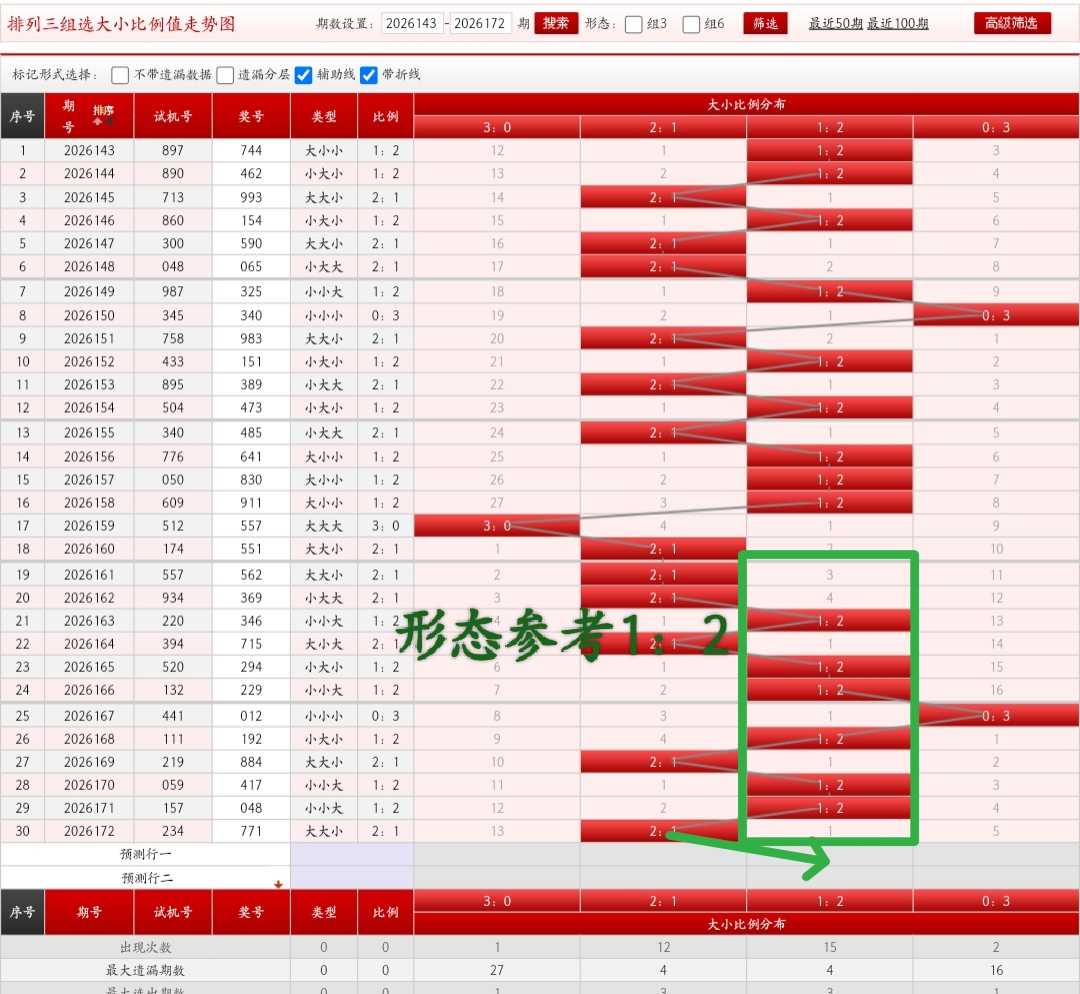
Task: Click the top 3:0 distribution header
Action: pyautogui.click(x=497, y=127)
